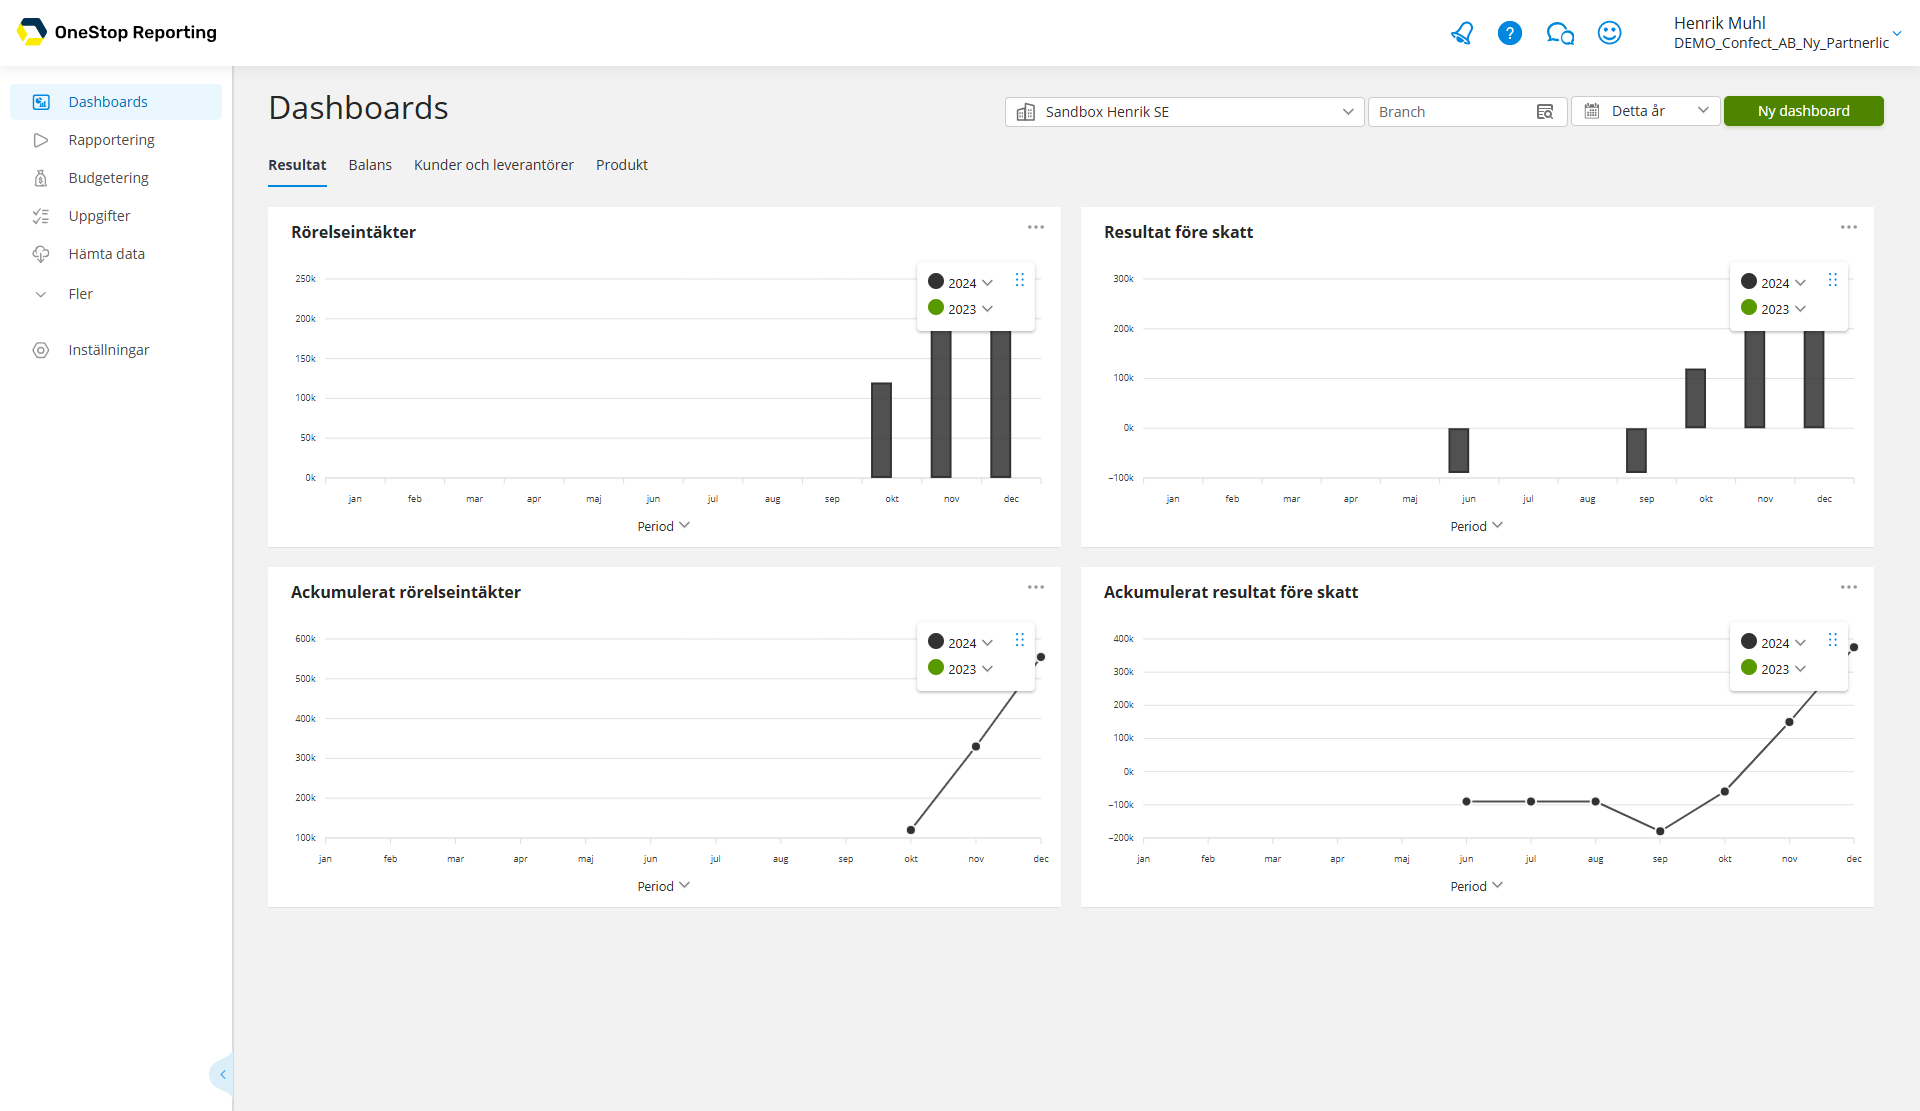Click the Hämta data cloud icon
The image size is (1920, 1111).
(x=41, y=254)
